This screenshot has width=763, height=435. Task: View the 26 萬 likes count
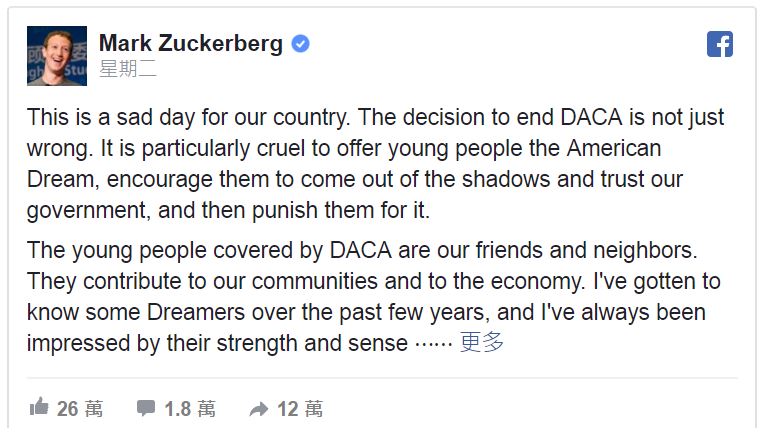[80, 408]
